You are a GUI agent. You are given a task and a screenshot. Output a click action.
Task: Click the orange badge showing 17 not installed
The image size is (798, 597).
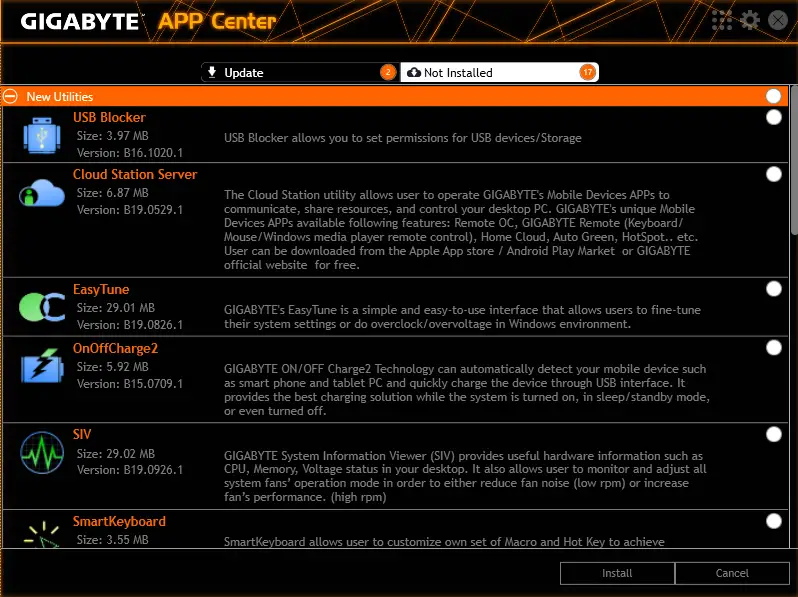coord(587,72)
